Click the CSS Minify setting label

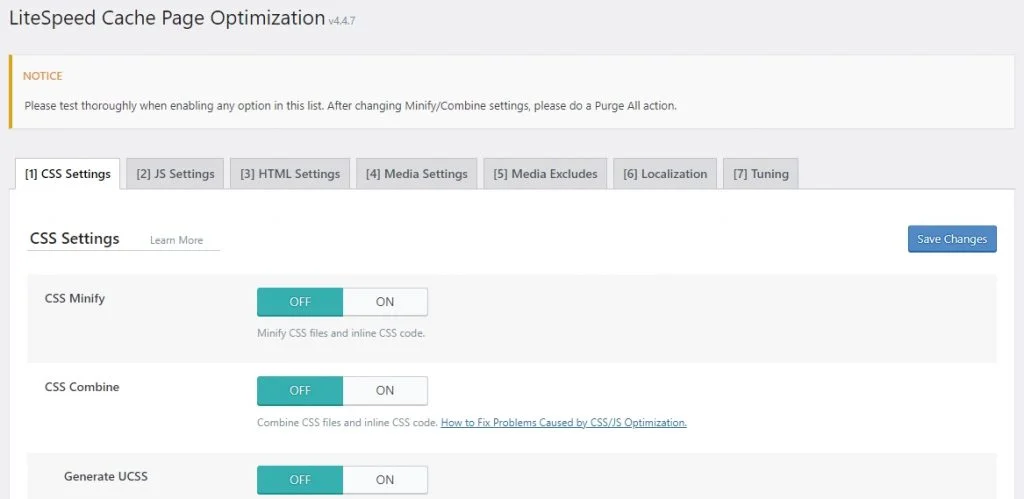coord(75,298)
